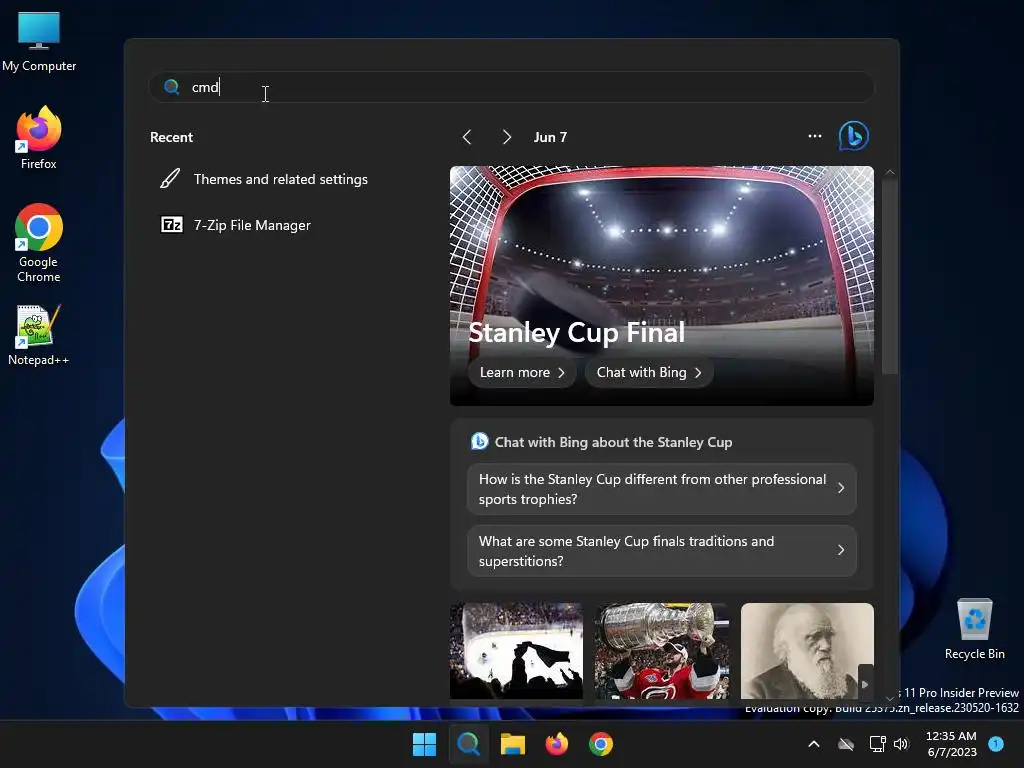Open the network tray icon
Screen dimensions: 1024x768
coord(877,744)
